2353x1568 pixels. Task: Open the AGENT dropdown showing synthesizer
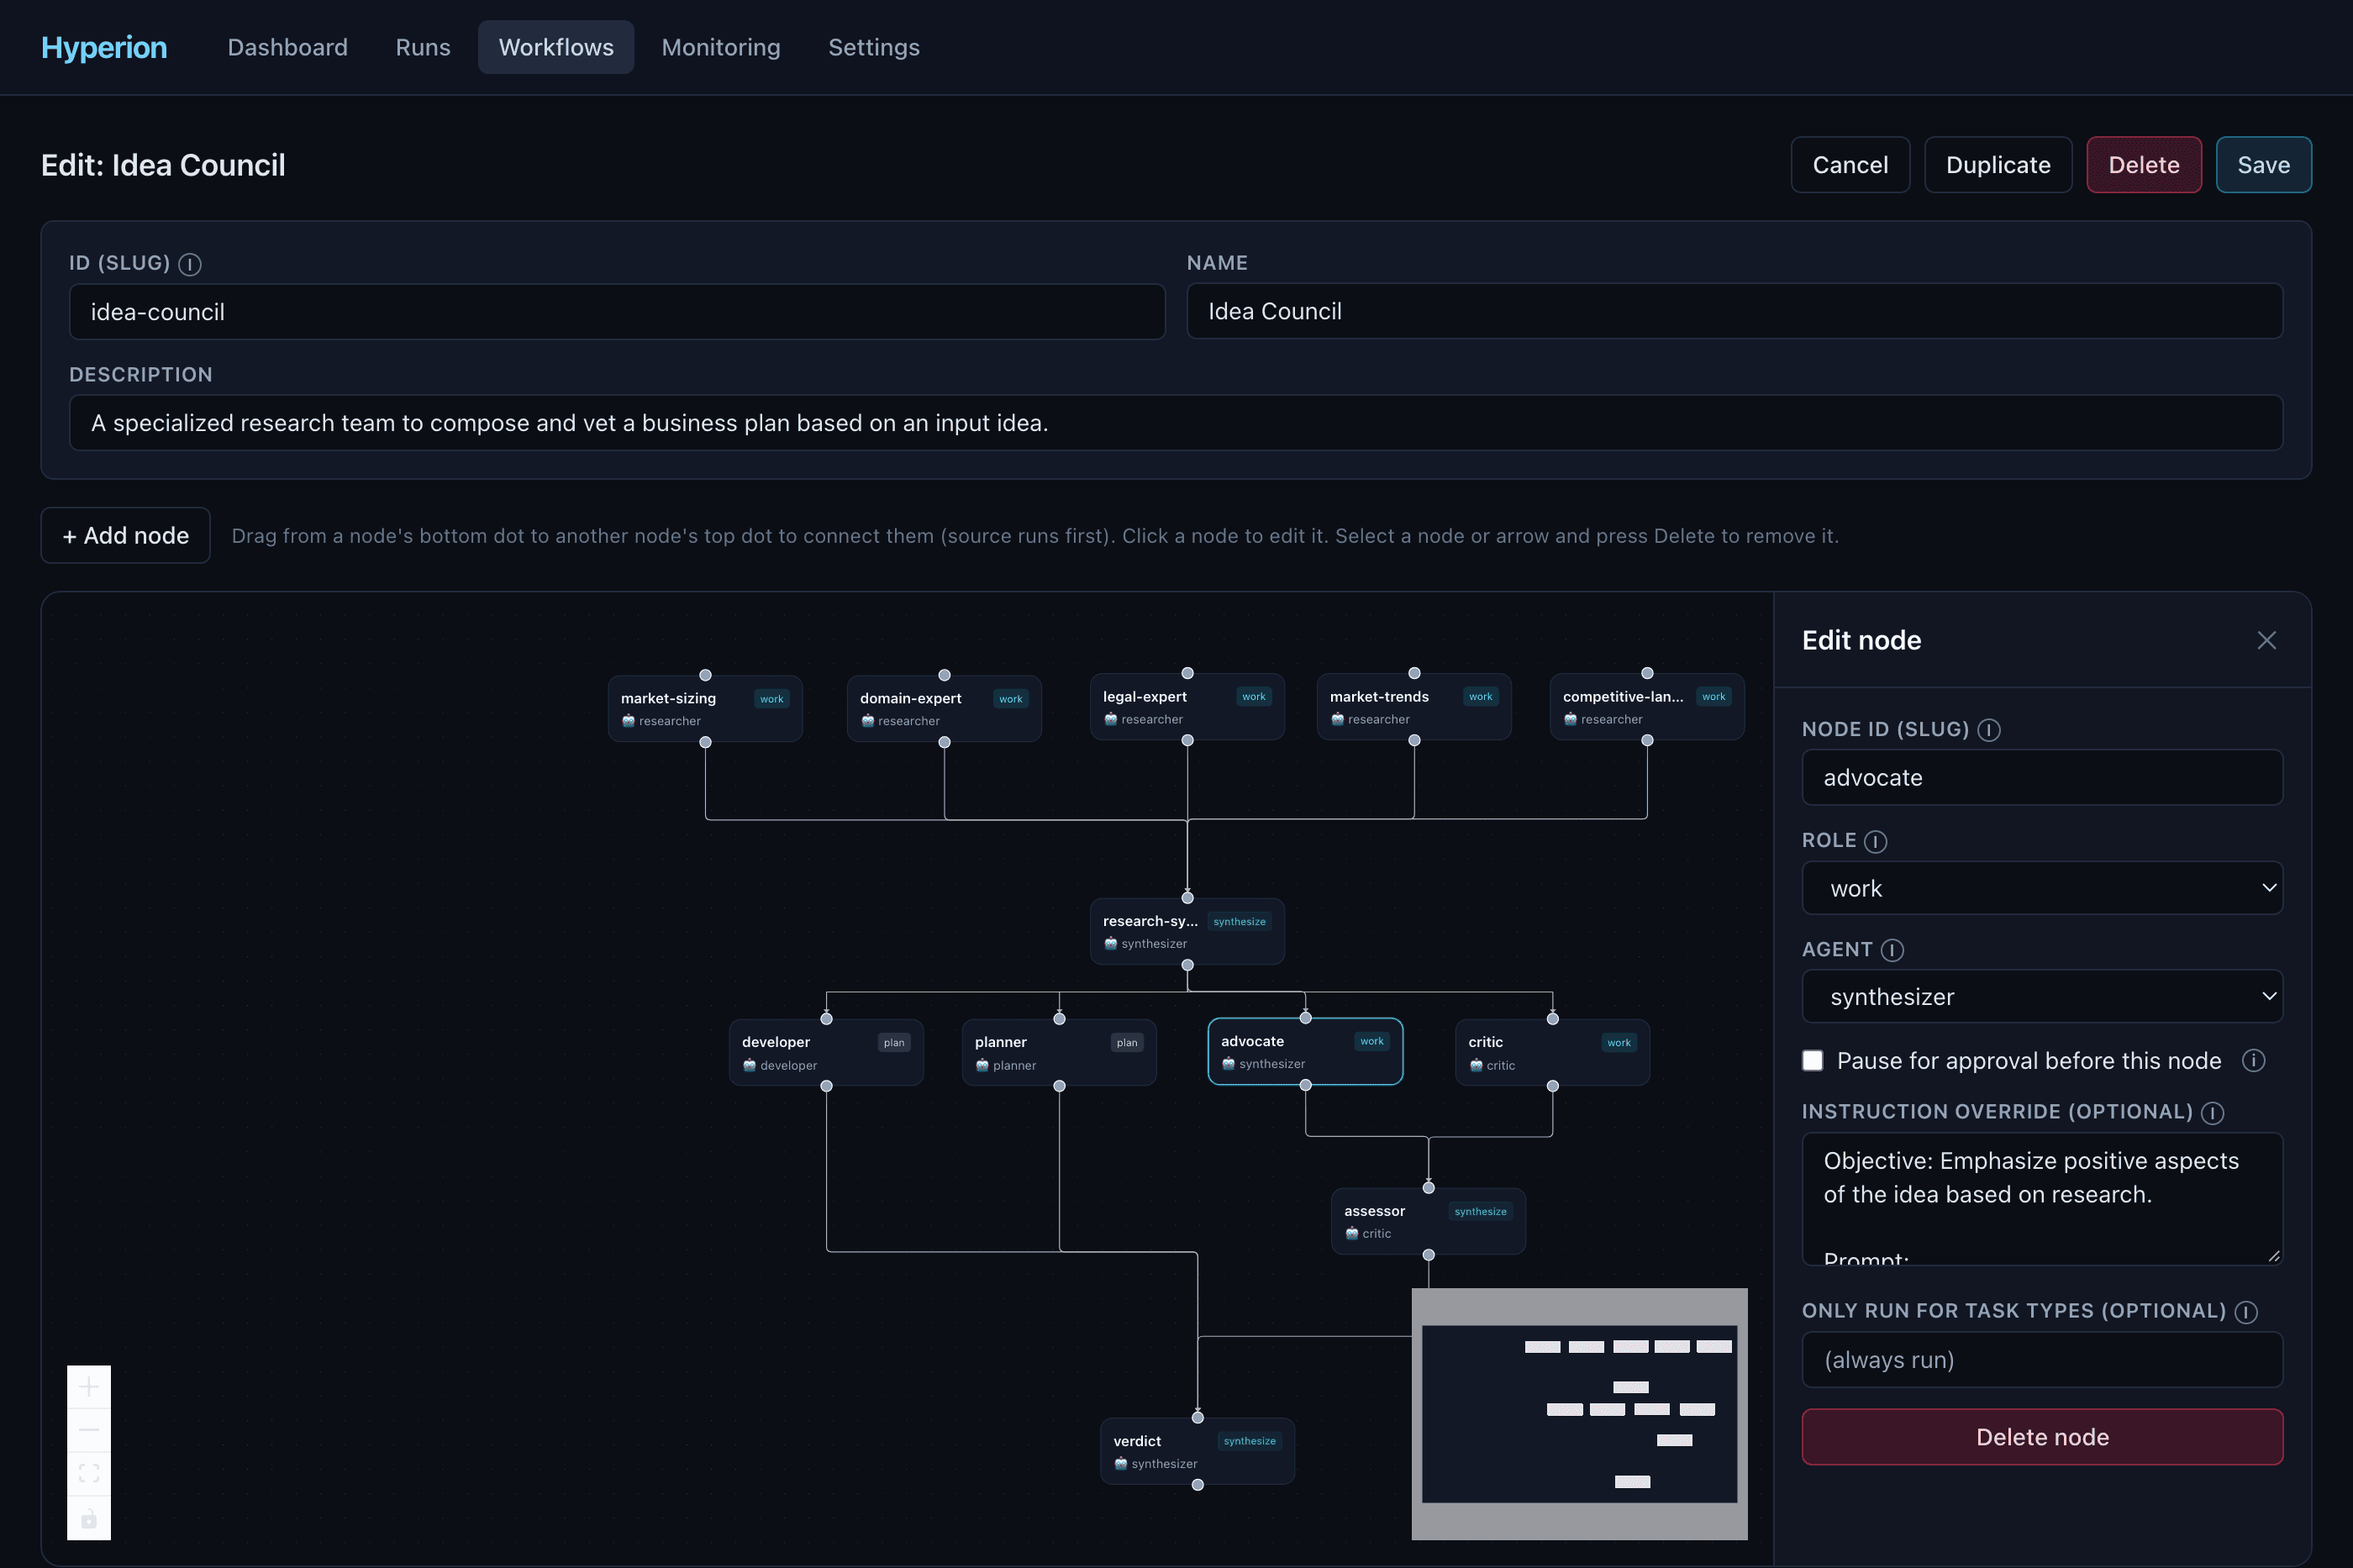[2042, 996]
